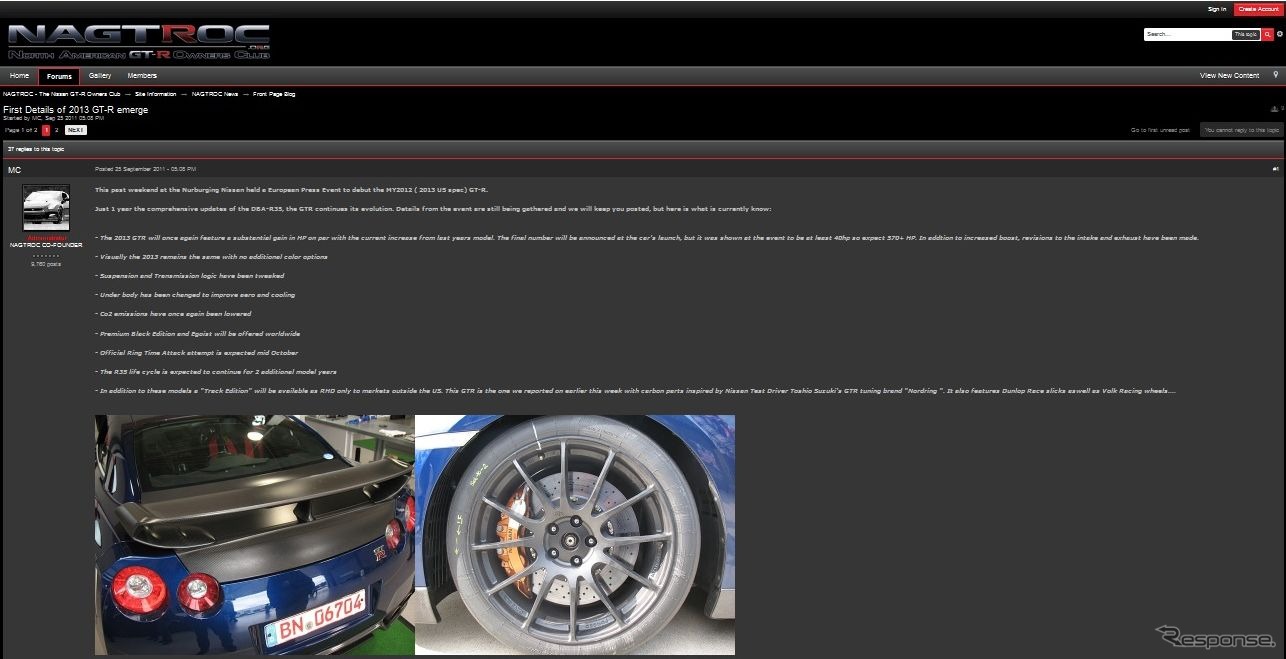
Task: Click the post number #1 permalink
Action: [x=1276, y=169]
